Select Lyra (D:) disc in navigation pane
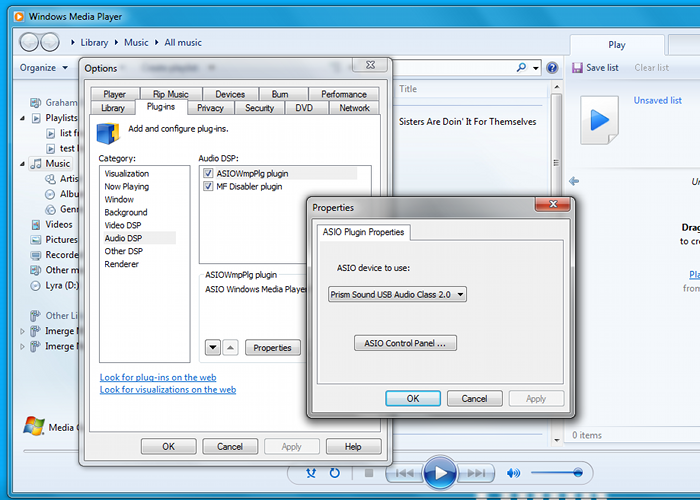700x500 pixels. [62, 285]
